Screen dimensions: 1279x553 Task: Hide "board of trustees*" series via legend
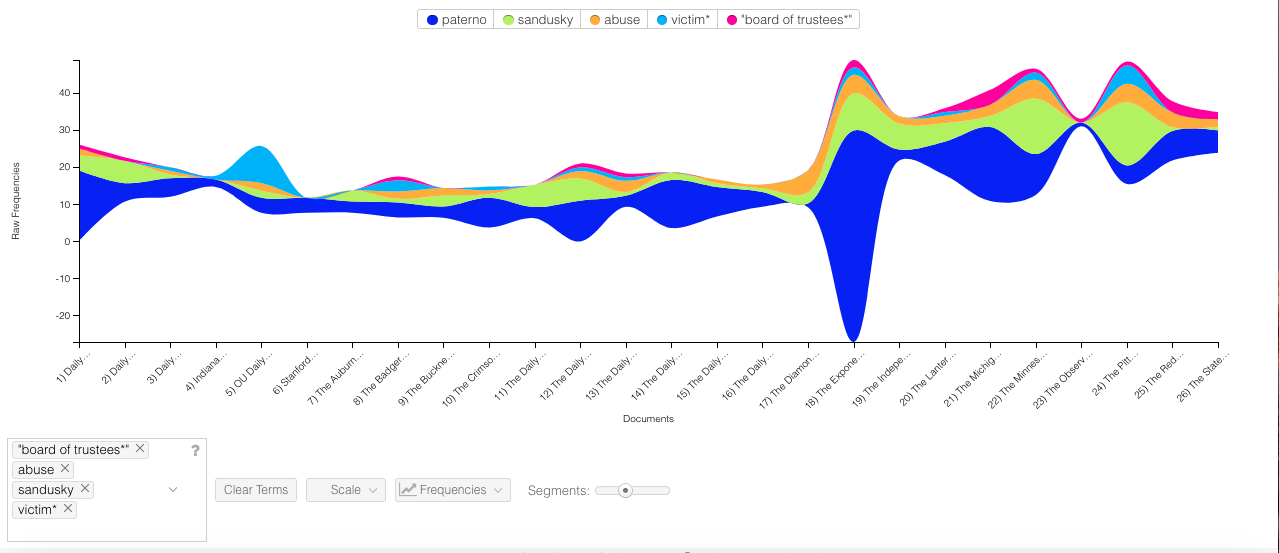pos(790,20)
